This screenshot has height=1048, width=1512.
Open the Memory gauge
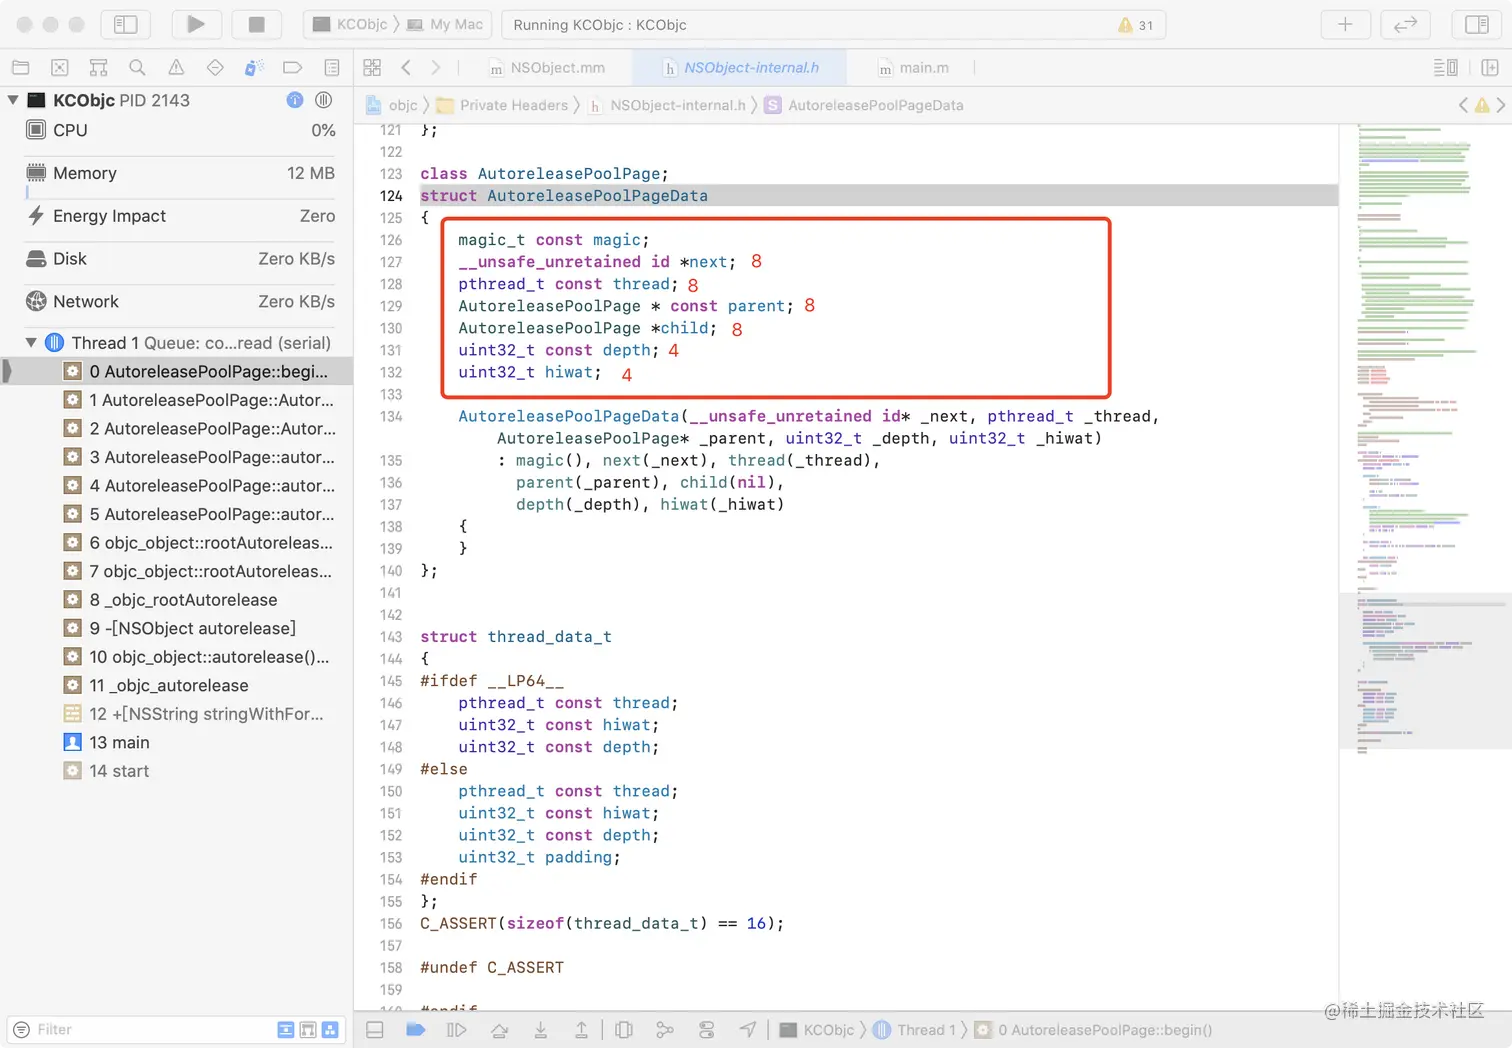tap(180, 173)
